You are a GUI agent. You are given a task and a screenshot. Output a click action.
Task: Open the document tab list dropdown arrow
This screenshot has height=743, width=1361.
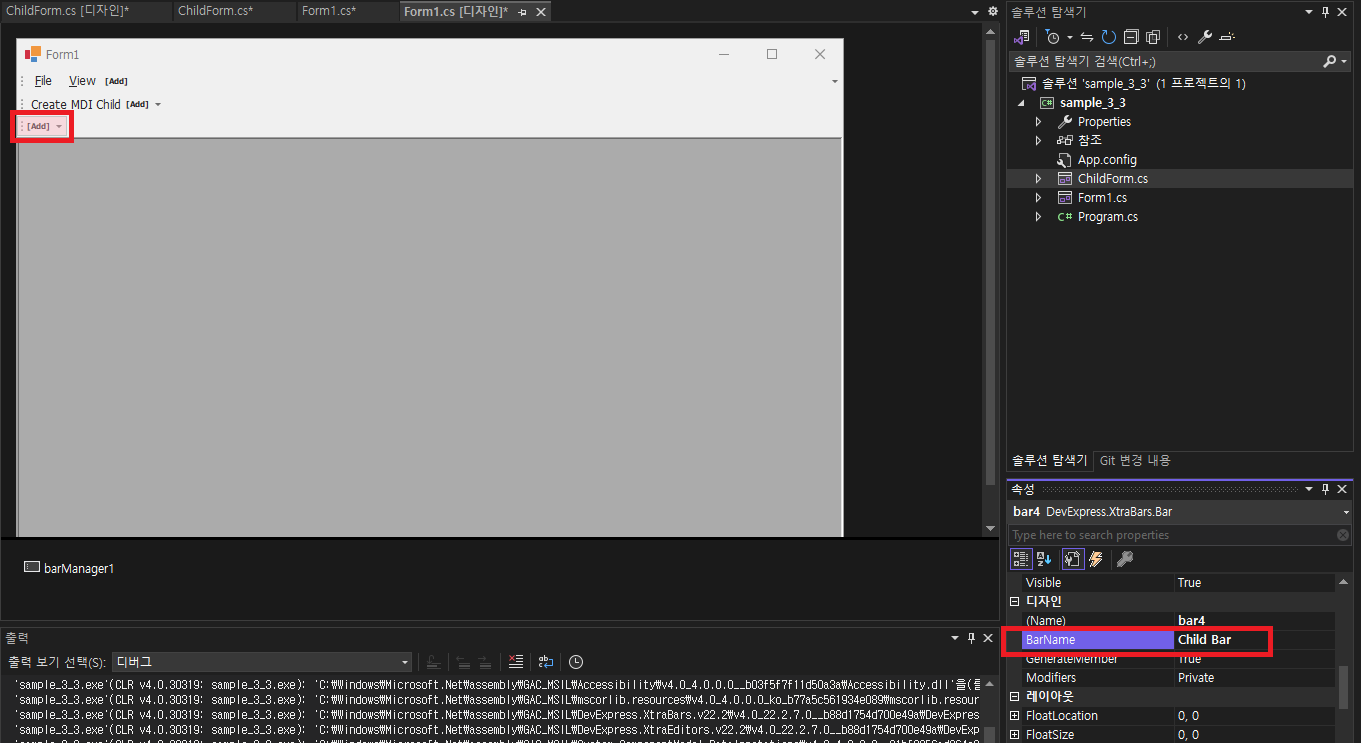tap(975, 11)
